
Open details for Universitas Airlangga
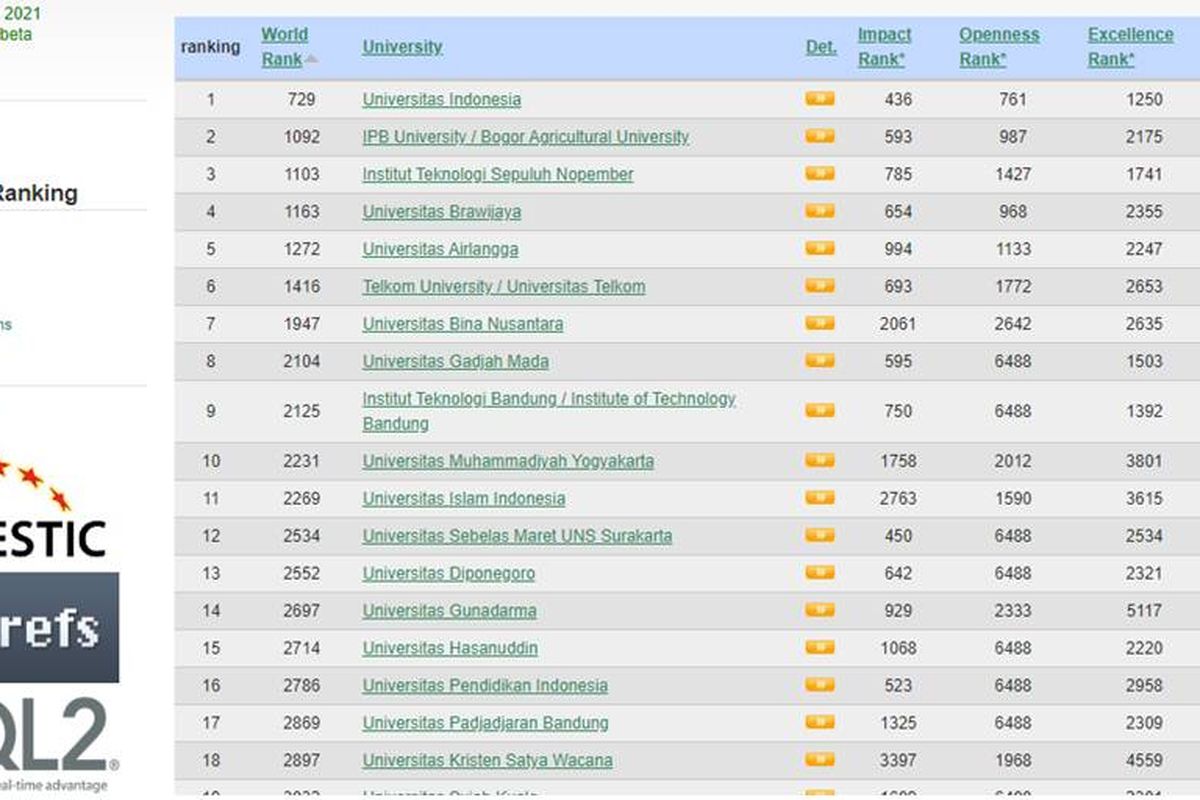click(x=819, y=248)
